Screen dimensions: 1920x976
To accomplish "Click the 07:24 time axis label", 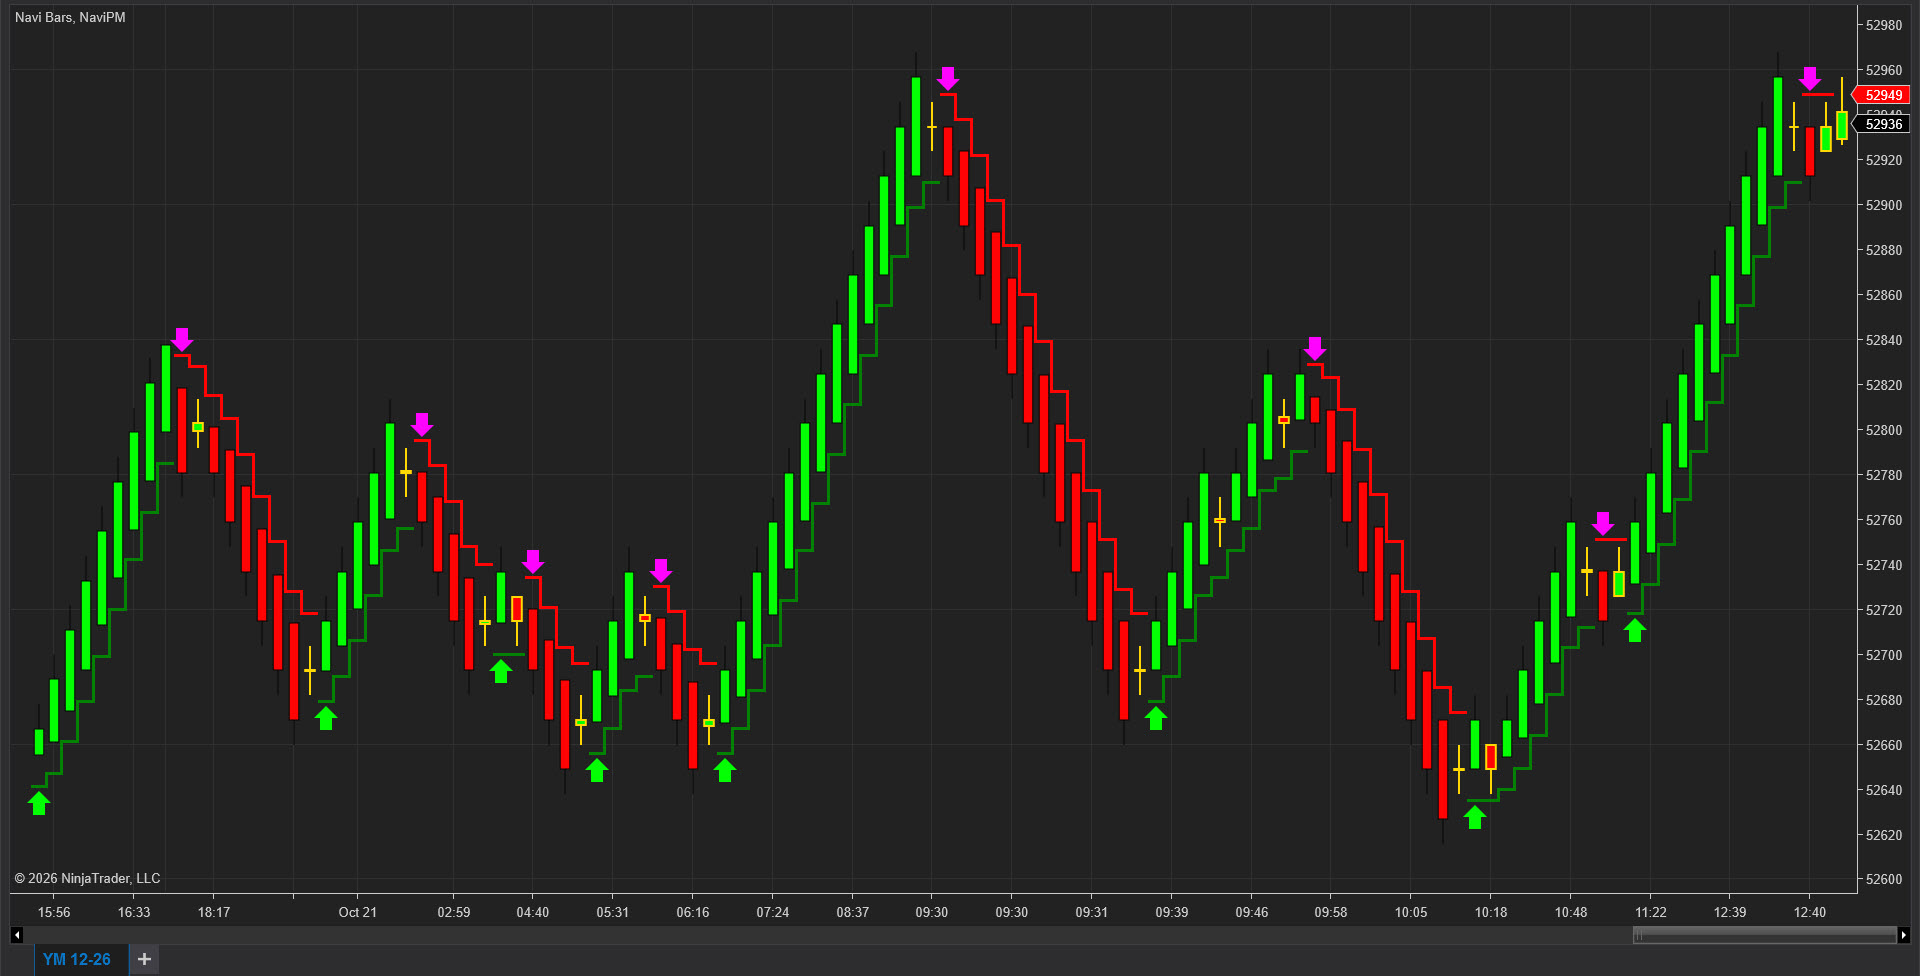I will pyautogui.click(x=773, y=912).
